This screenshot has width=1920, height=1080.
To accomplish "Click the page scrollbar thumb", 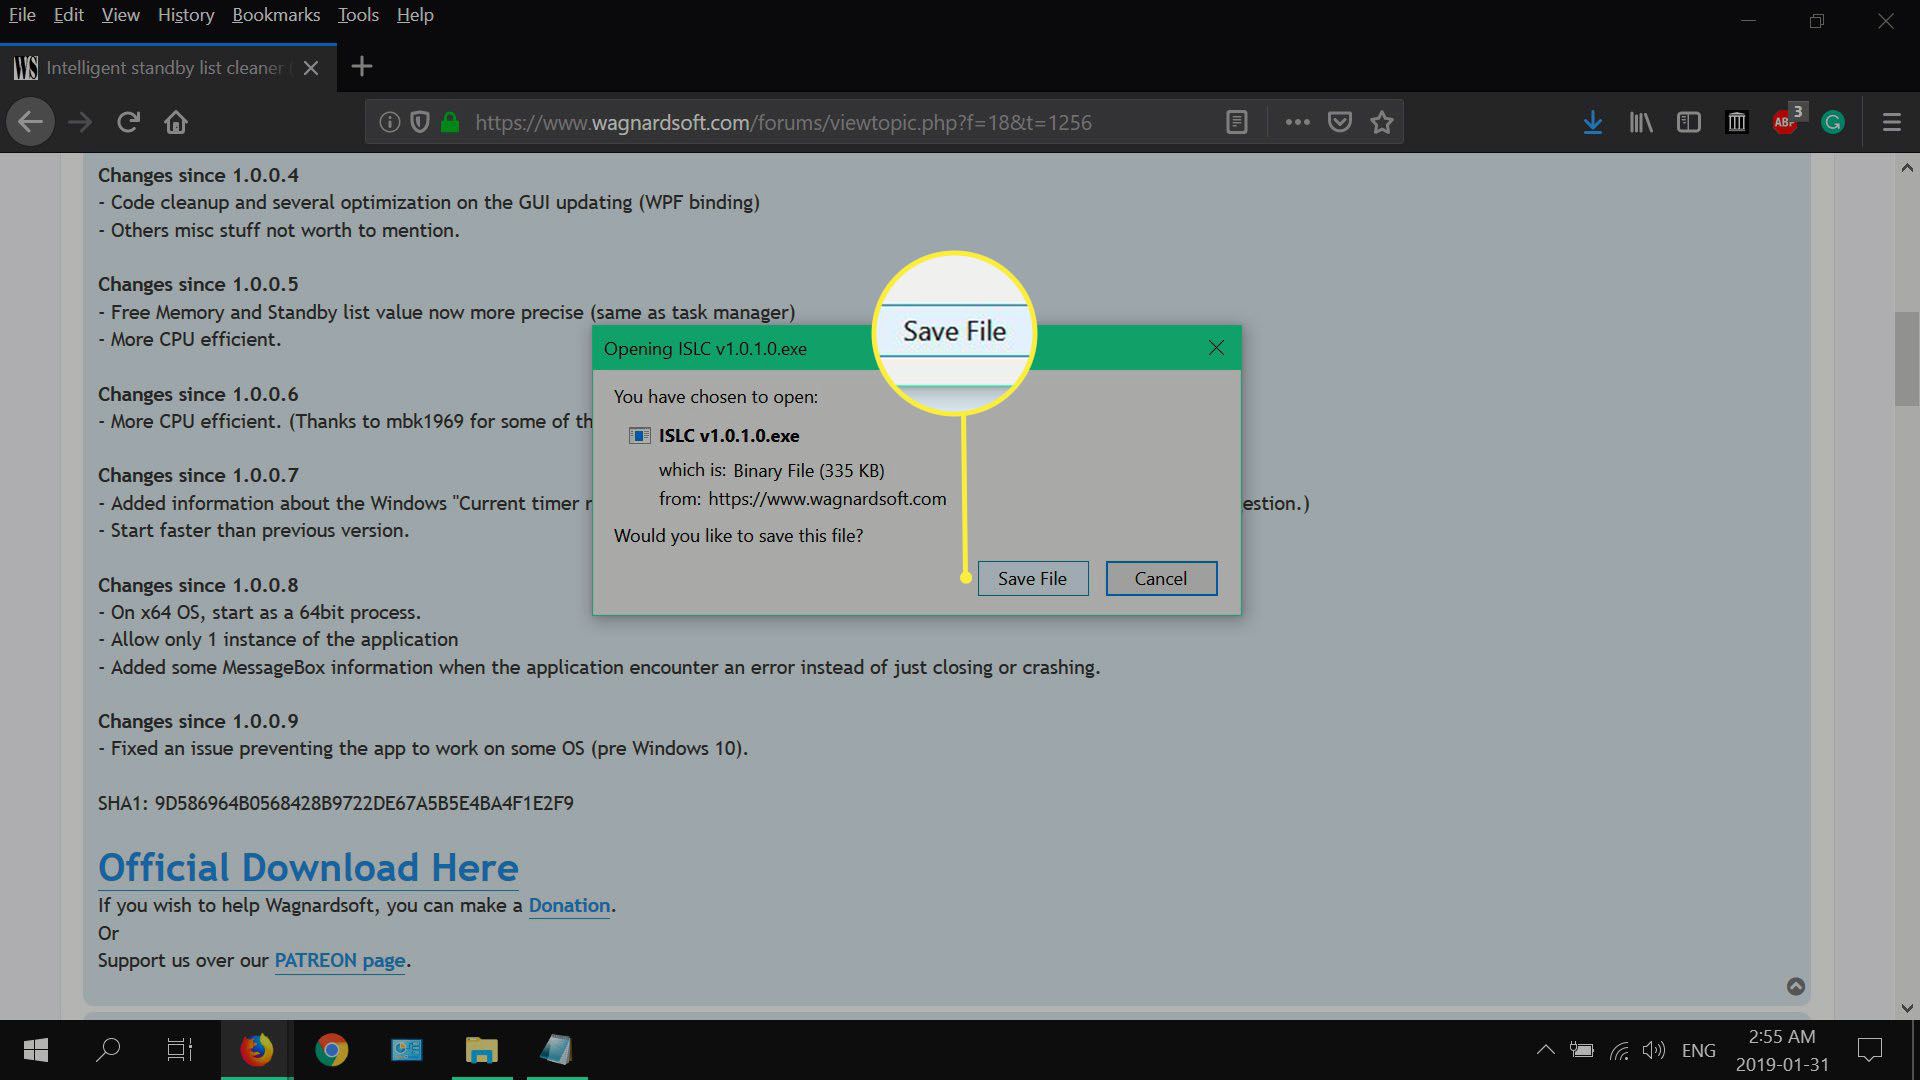I will [x=1907, y=359].
